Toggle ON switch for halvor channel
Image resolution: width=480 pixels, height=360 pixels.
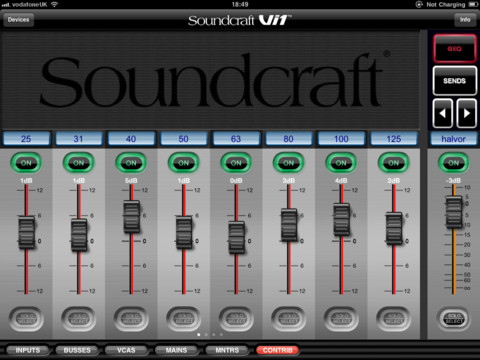(453, 163)
